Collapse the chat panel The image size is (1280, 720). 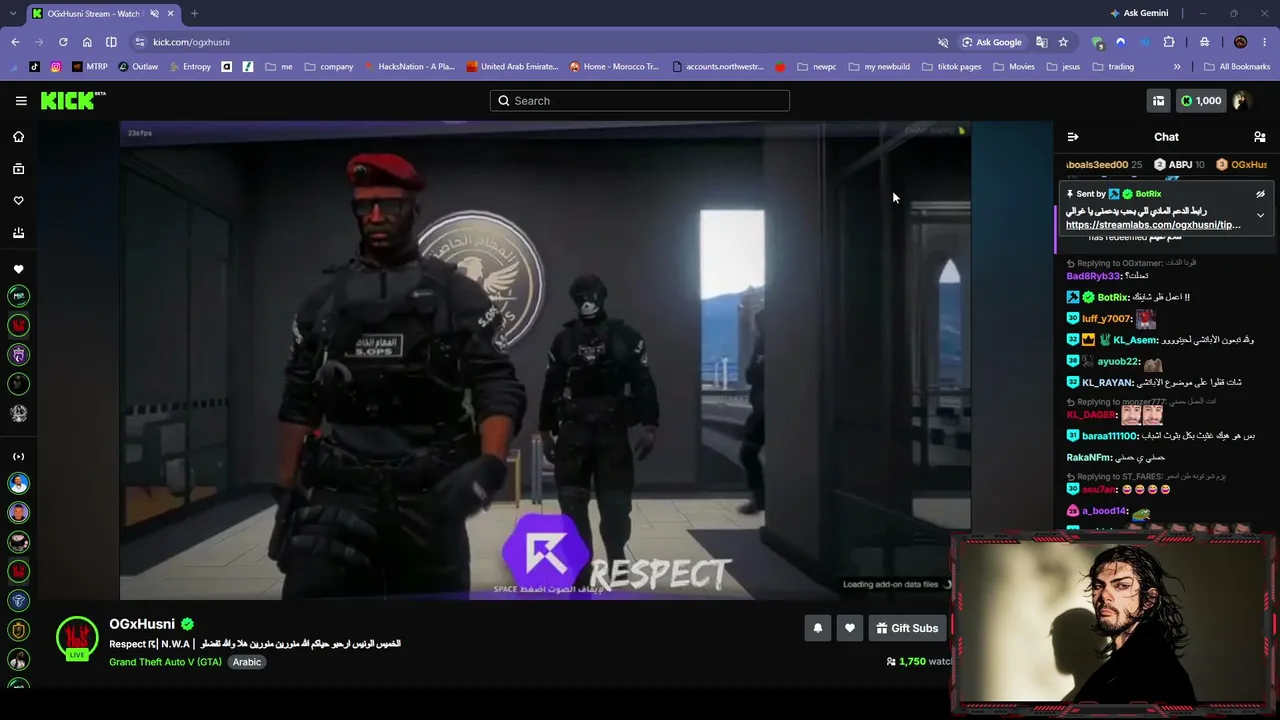click(1073, 137)
